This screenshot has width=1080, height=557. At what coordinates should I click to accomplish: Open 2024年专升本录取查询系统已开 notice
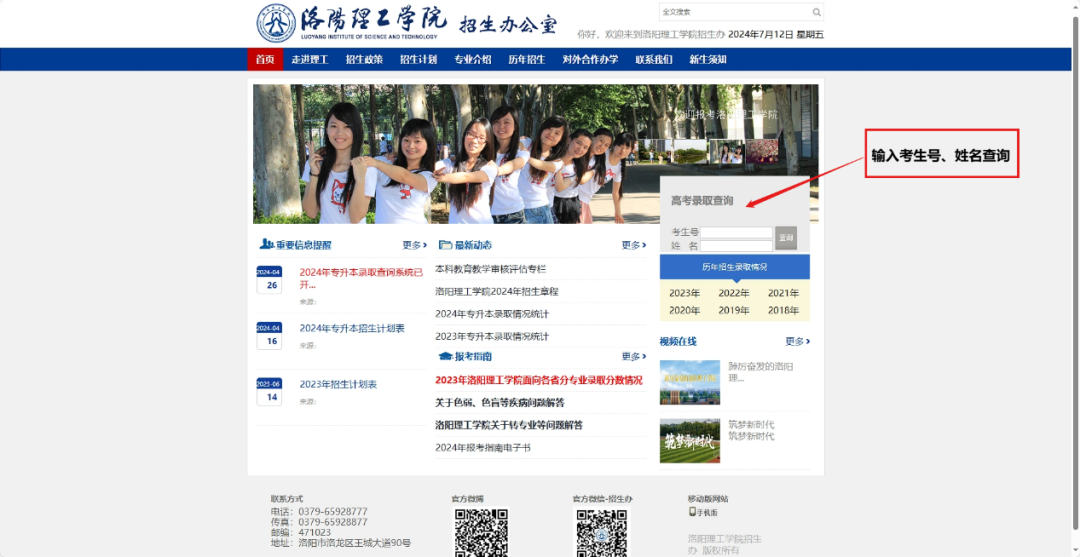[x=362, y=278]
